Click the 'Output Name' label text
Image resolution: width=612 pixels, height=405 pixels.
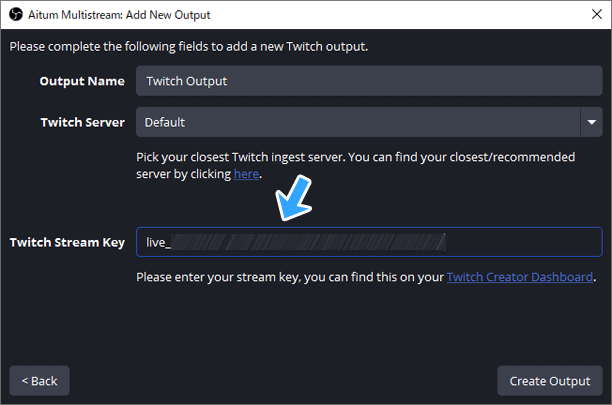point(82,81)
